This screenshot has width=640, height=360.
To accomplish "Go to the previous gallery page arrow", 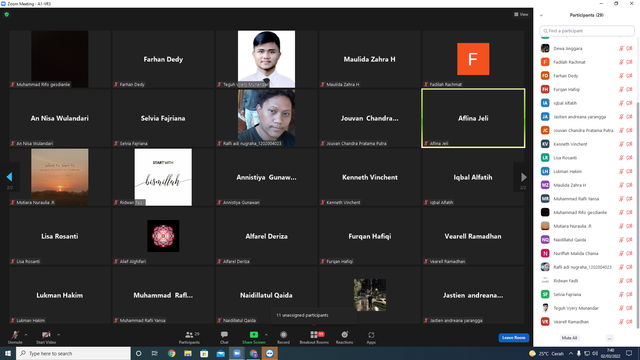I will coord(9,177).
